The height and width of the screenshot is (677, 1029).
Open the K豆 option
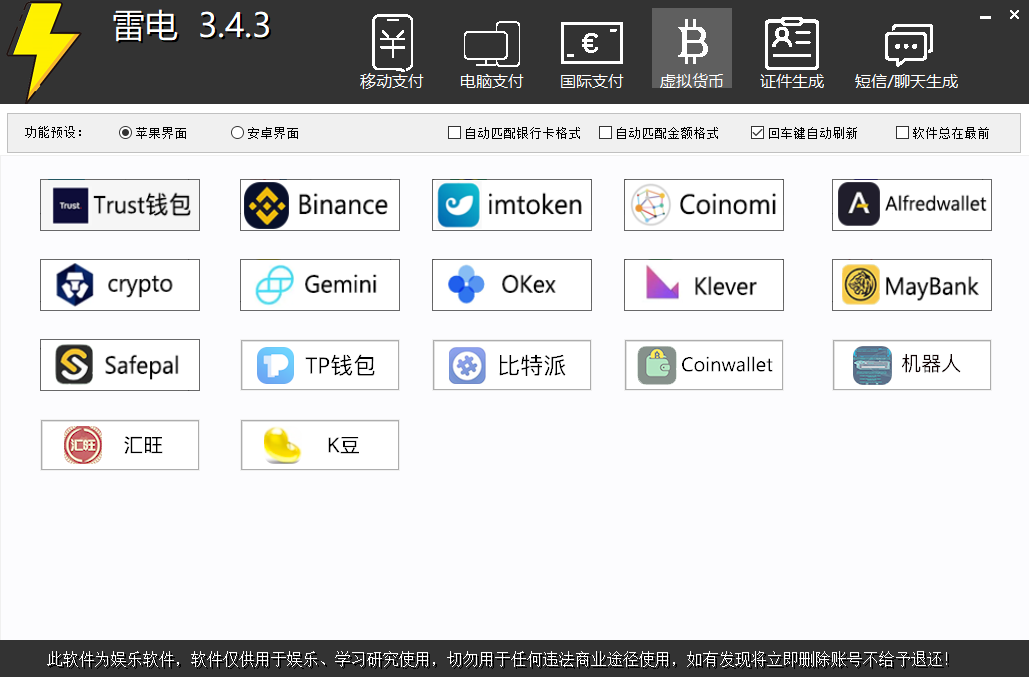point(320,445)
